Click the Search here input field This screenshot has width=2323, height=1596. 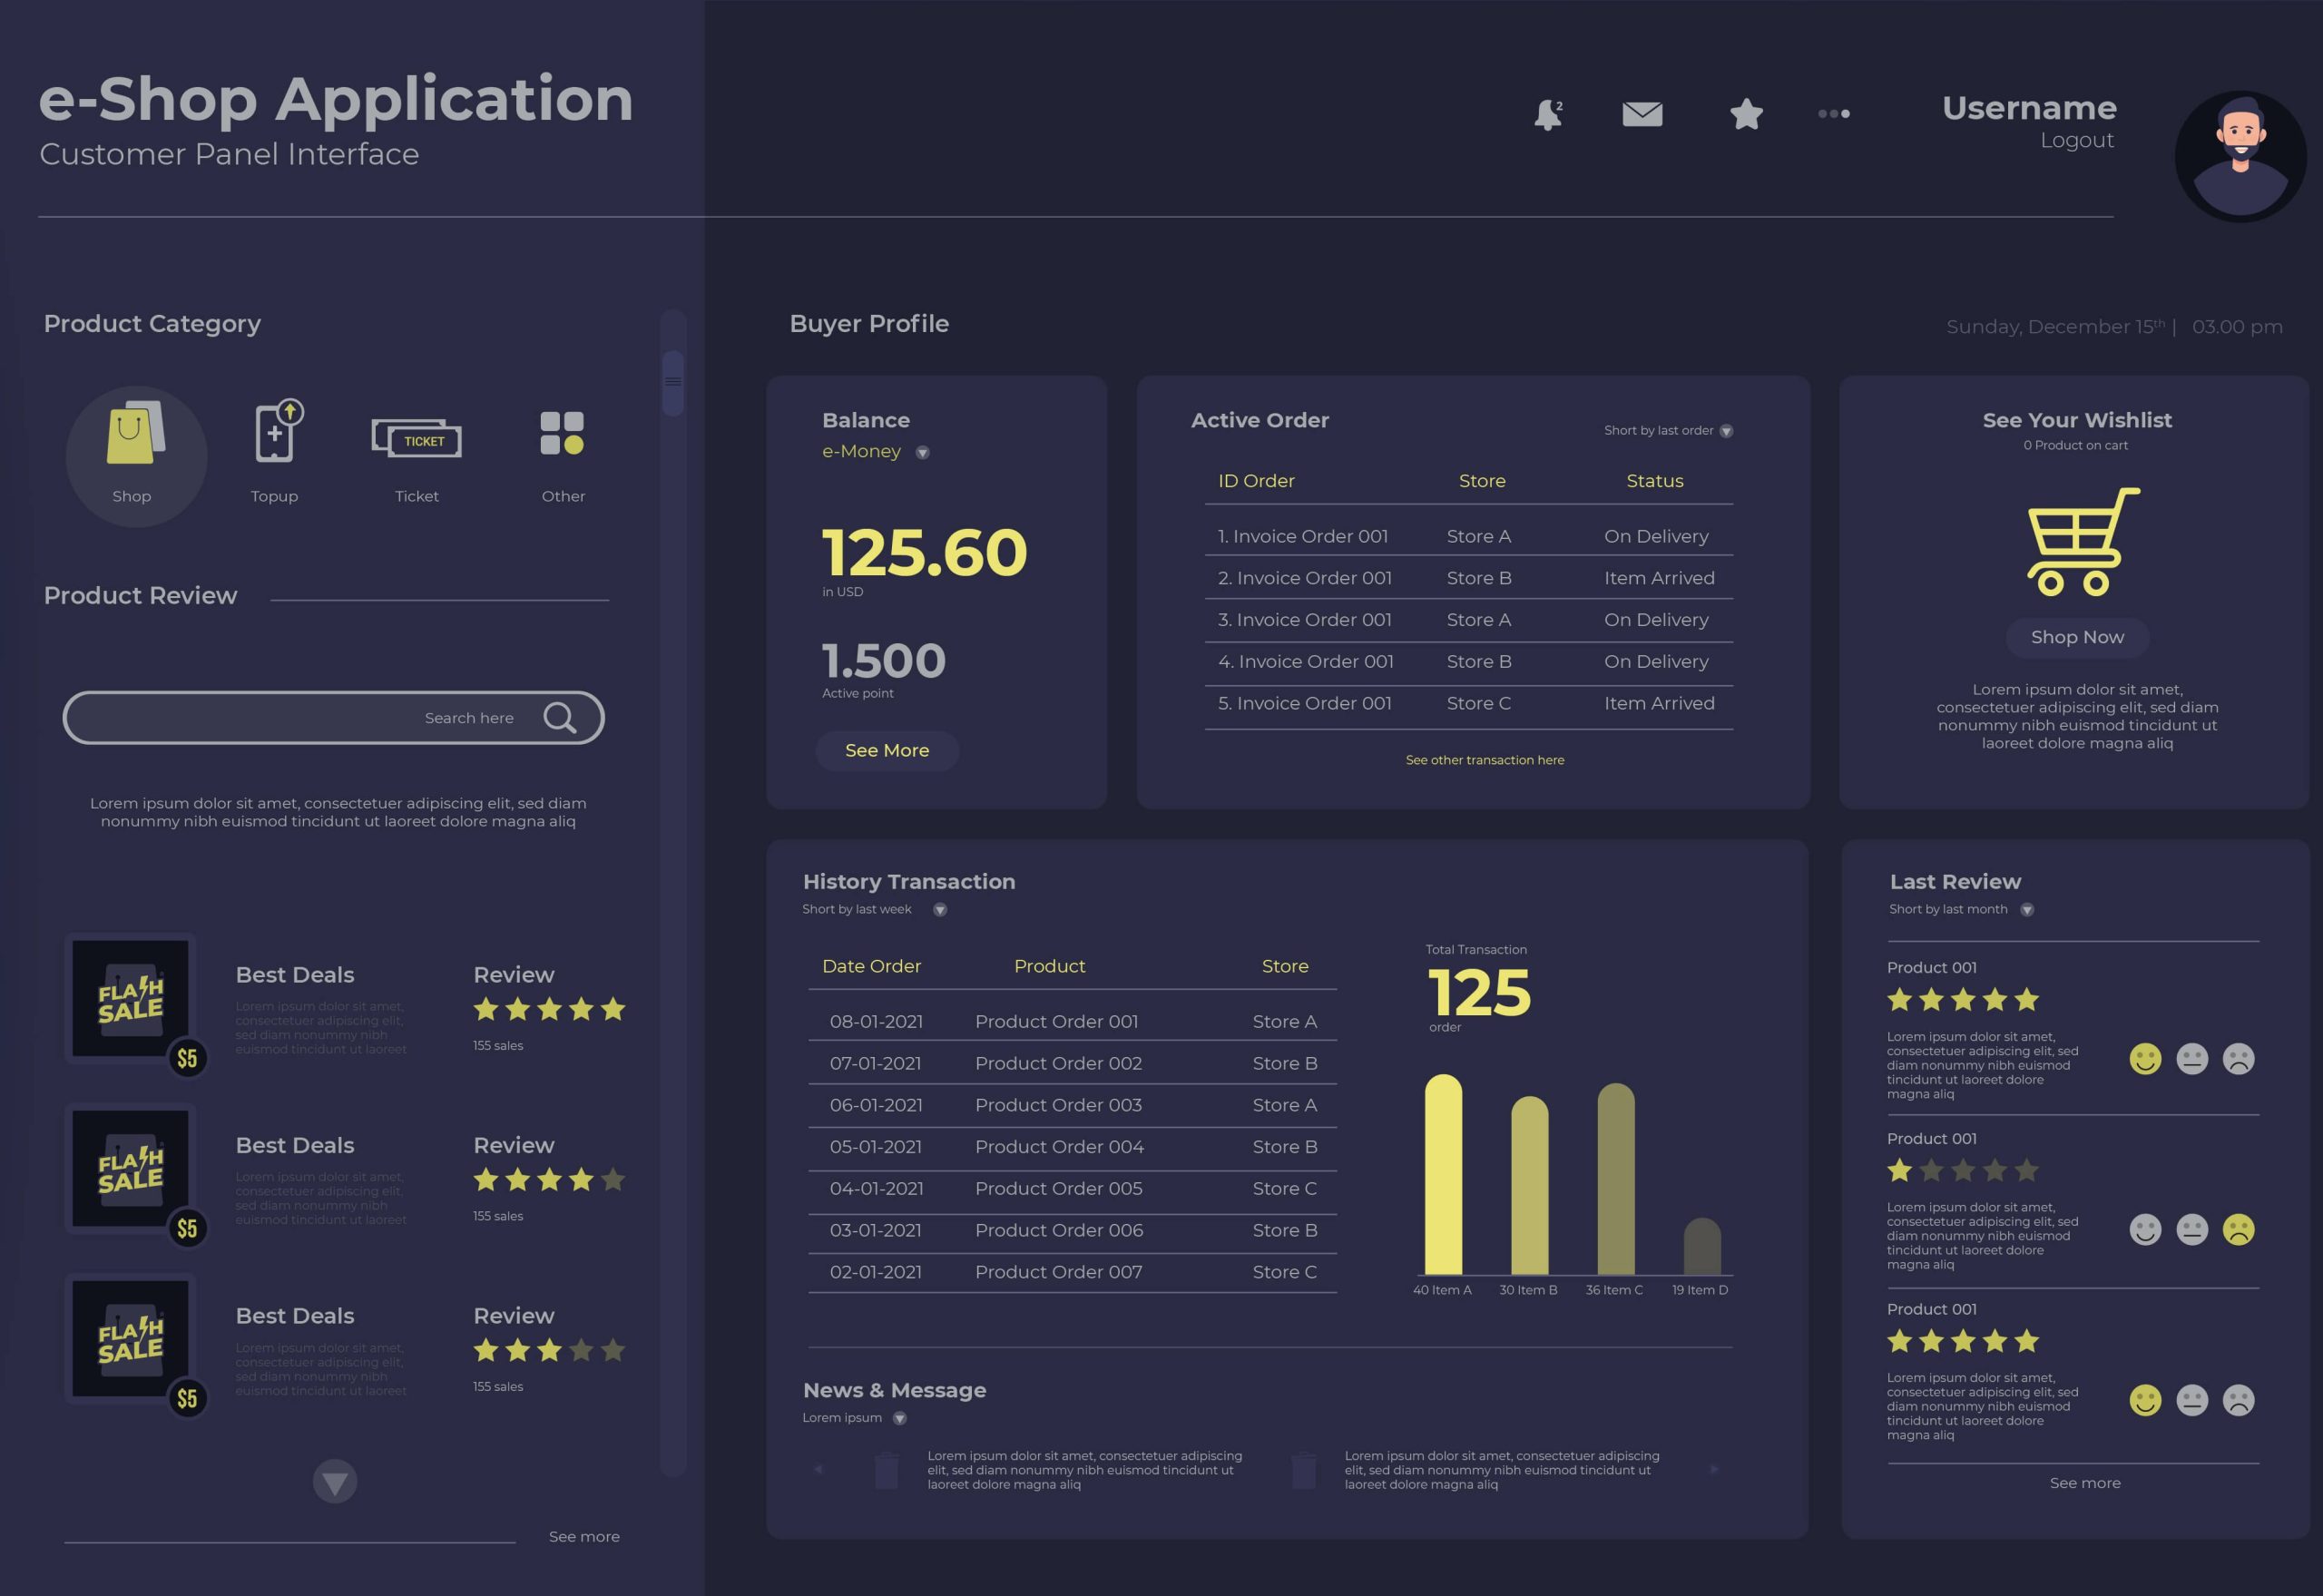(334, 717)
